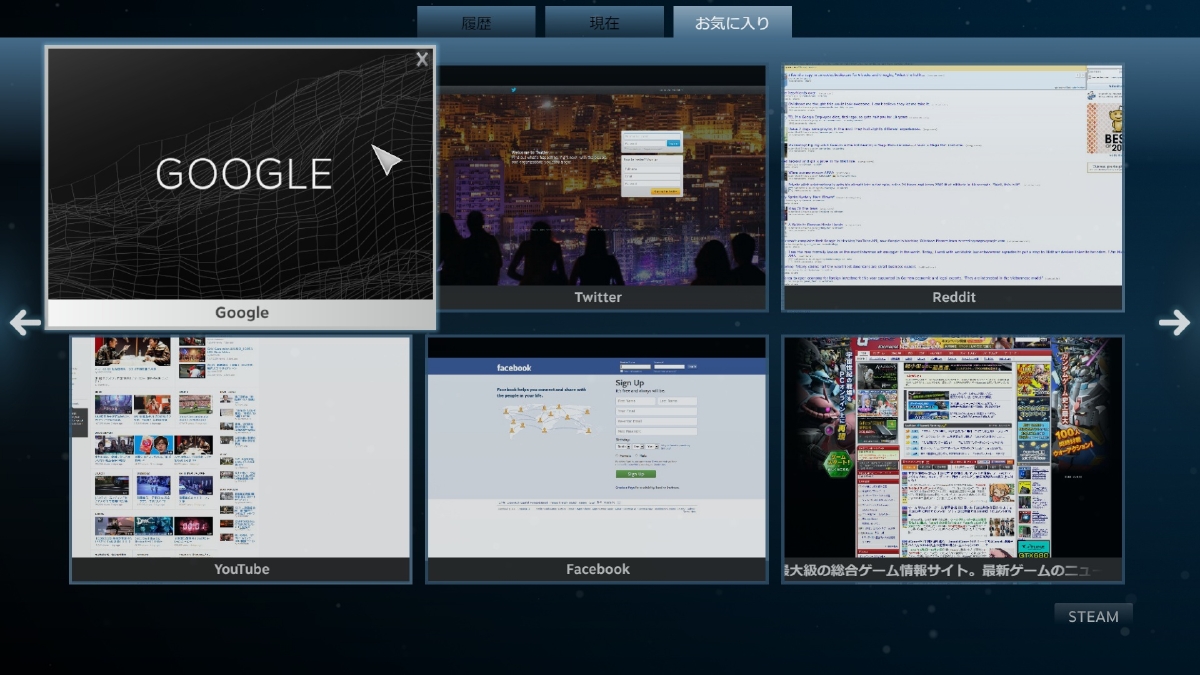Viewport: 1200px width, 675px height.
Task: Go to the next page using right arrow
Action: click(1174, 322)
